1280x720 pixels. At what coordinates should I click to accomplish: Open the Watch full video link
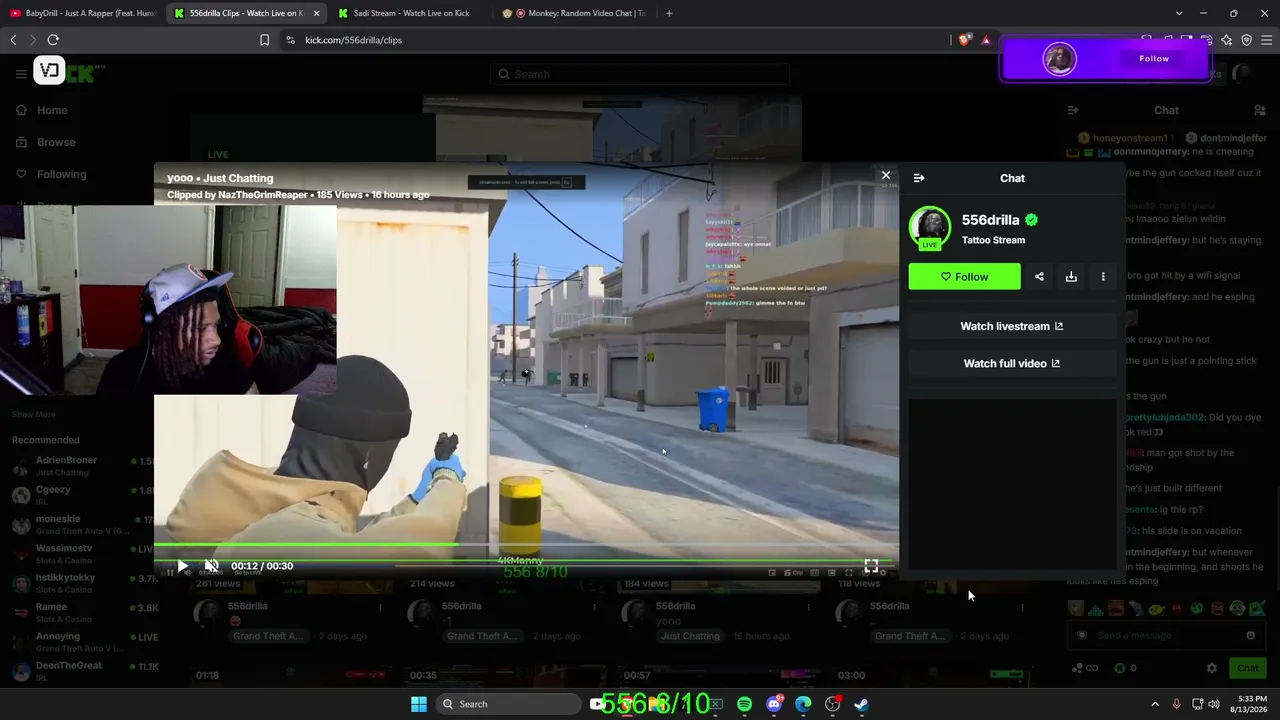(1012, 363)
